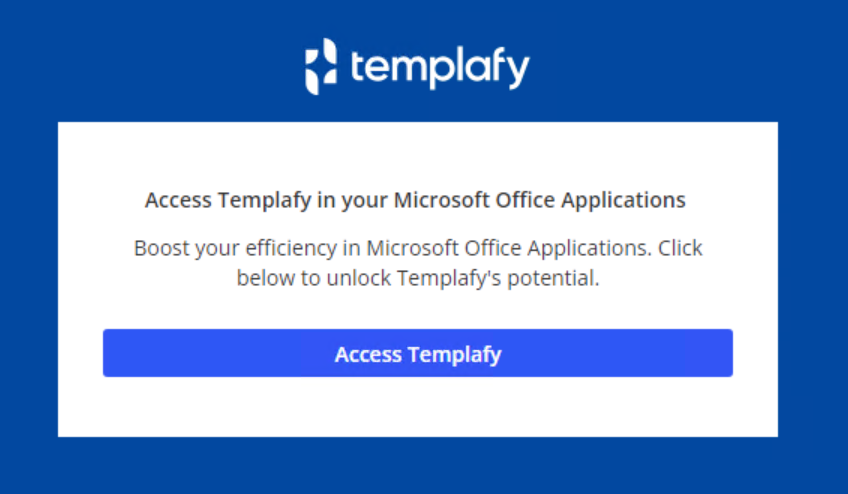The image size is (848, 494).
Task: Click the word 'Access' on the blue button
Action: click(367, 354)
